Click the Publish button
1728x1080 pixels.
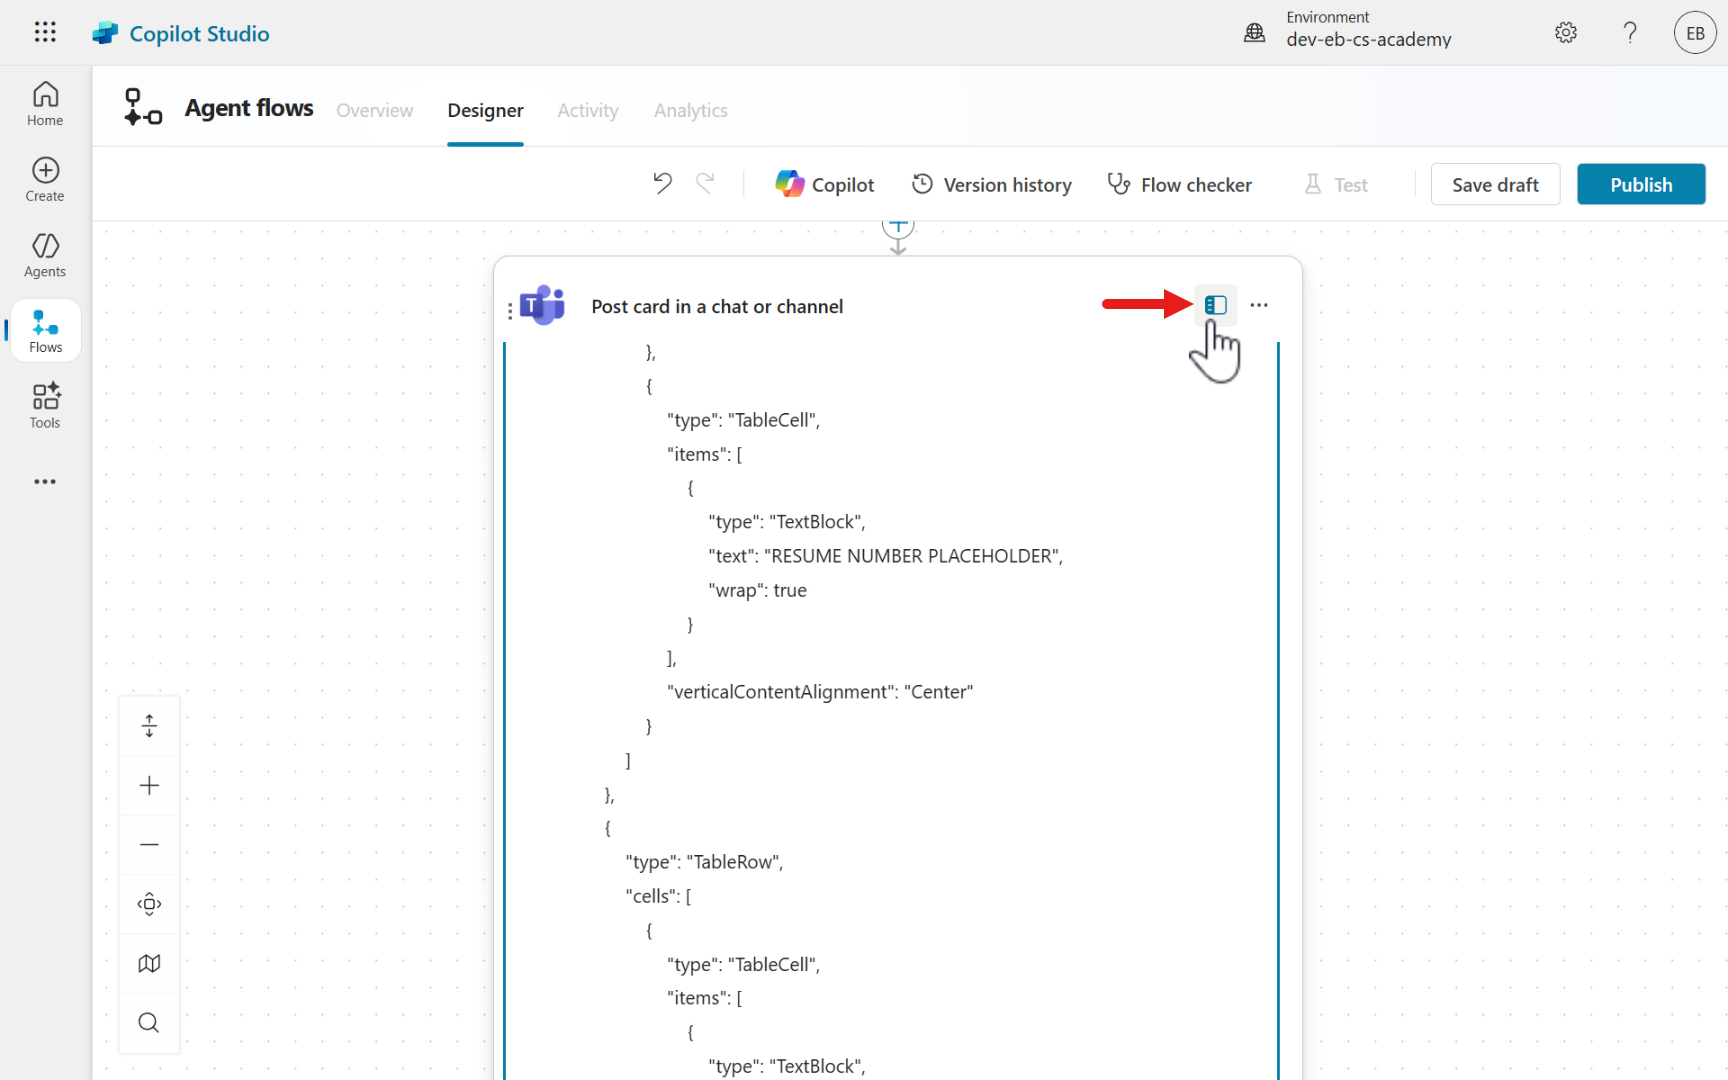1641,184
